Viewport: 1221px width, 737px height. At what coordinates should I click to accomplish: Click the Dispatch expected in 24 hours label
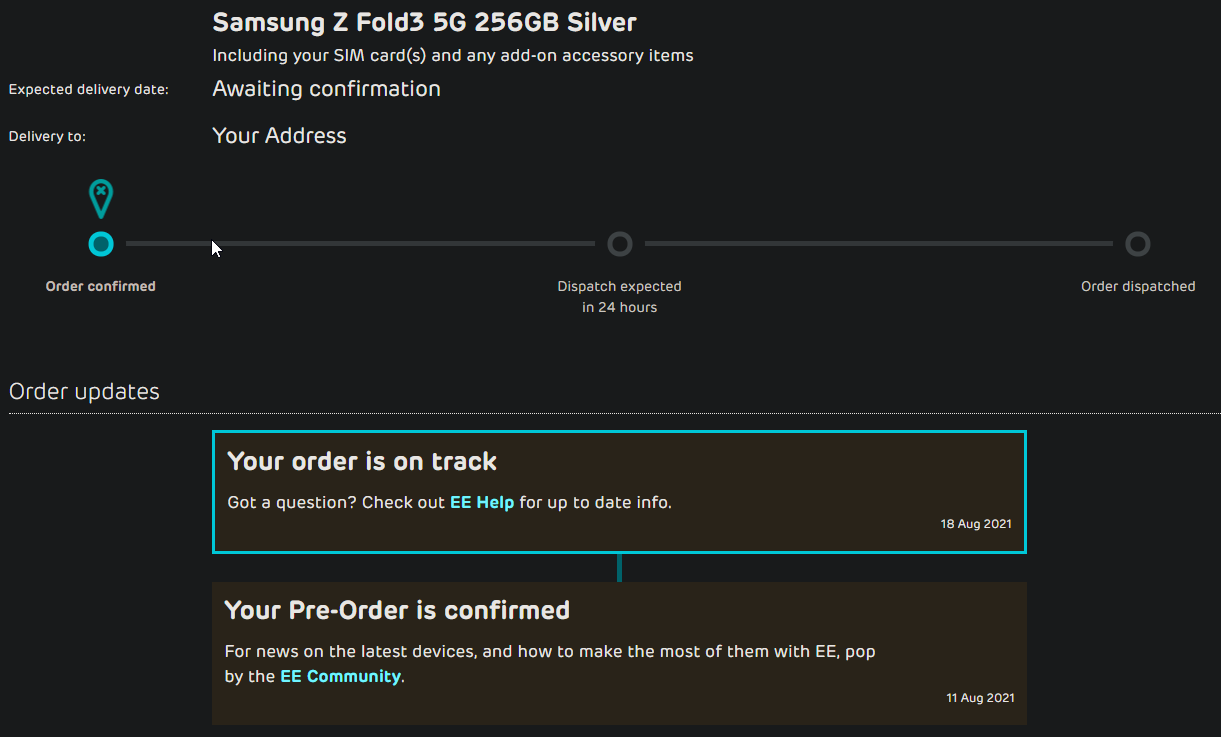coord(620,297)
